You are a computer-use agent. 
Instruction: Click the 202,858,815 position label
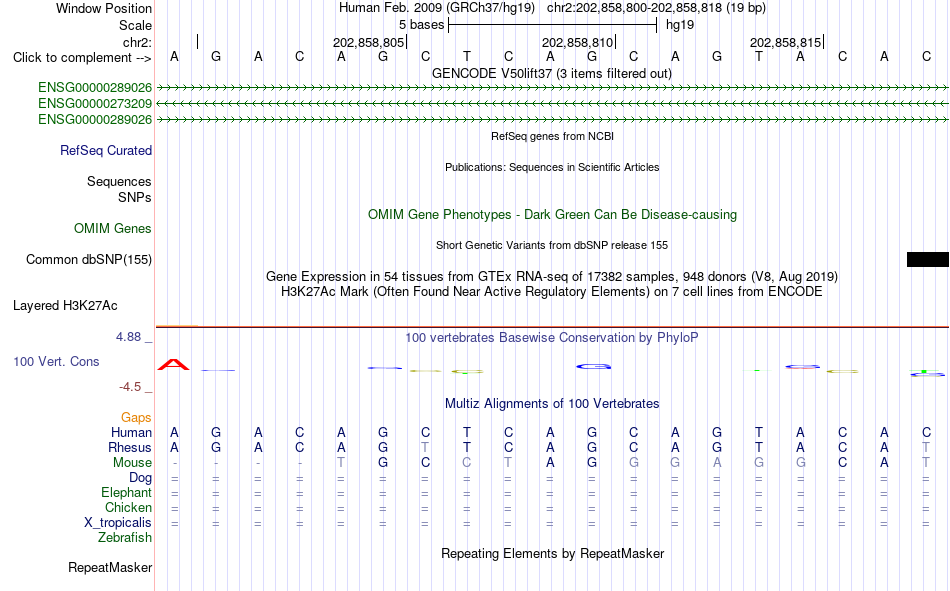coord(785,42)
